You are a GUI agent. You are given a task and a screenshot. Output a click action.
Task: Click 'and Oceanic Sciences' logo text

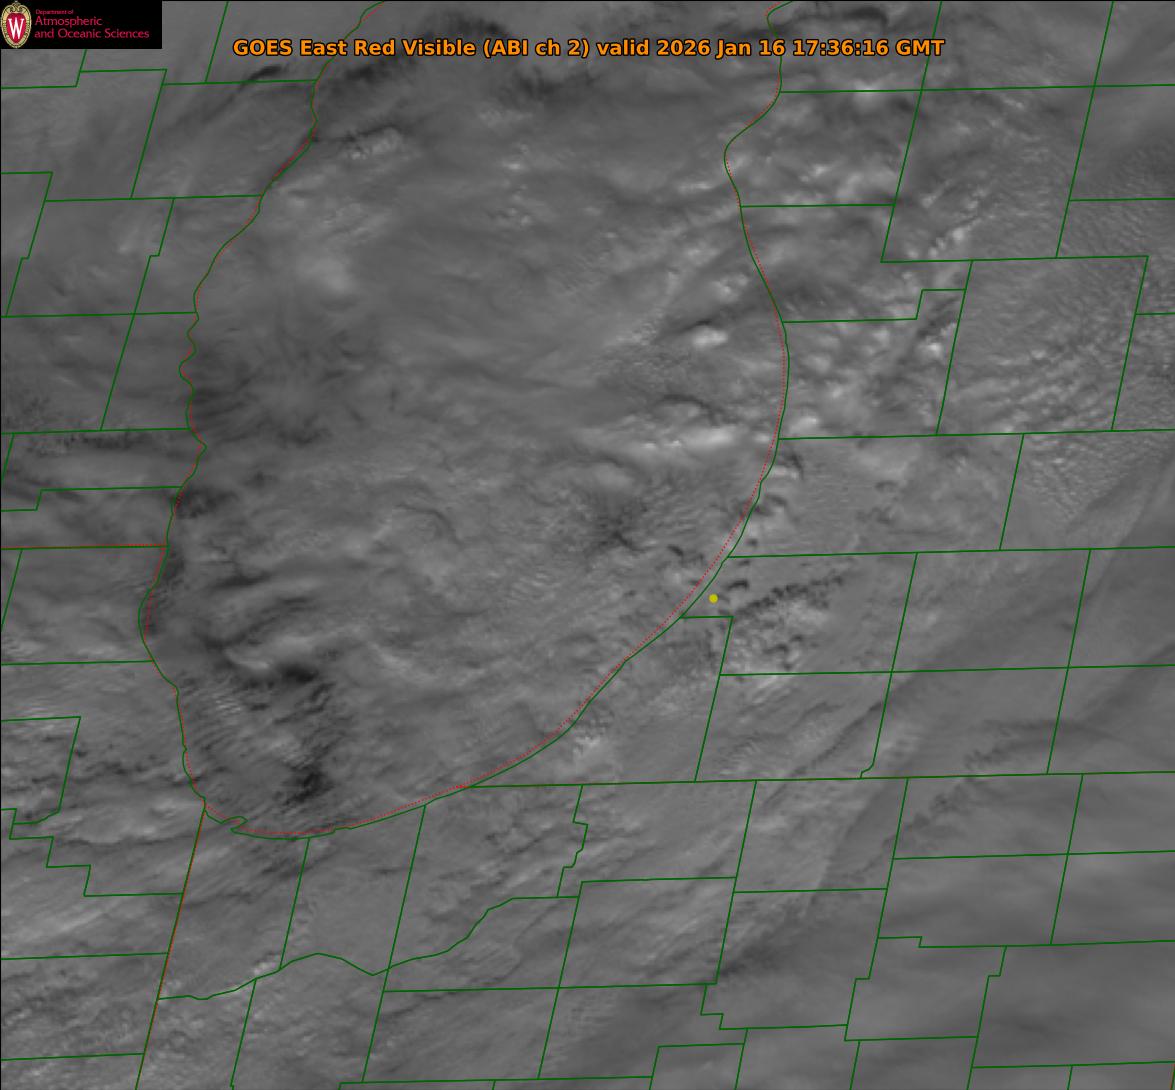tap(91, 34)
